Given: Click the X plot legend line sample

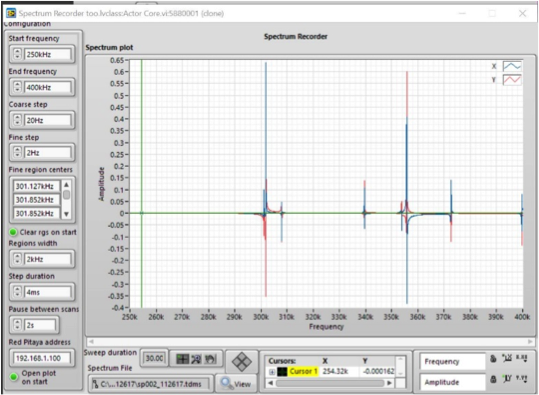Looking at the screenshot, I should 512,66.
